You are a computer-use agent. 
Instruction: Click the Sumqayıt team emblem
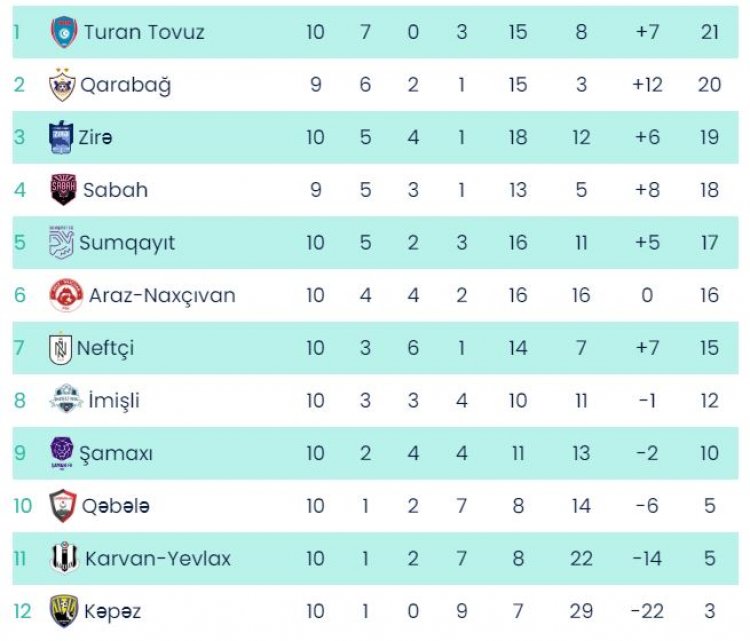tap(62, 242)
